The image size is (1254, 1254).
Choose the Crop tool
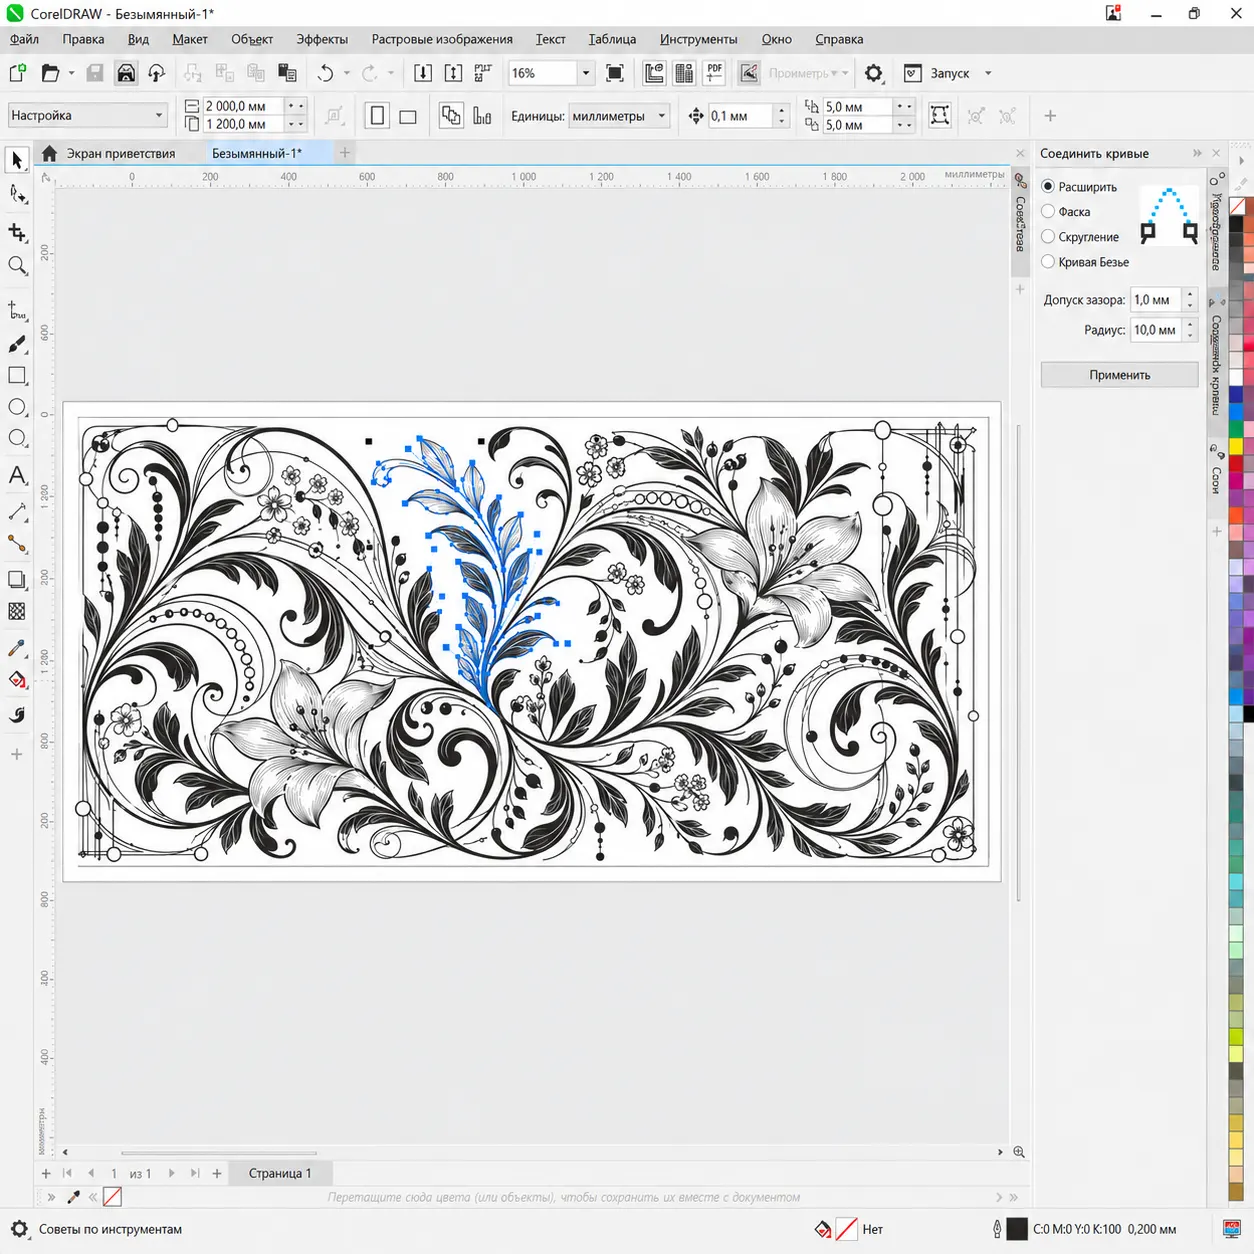click(17, 232)
